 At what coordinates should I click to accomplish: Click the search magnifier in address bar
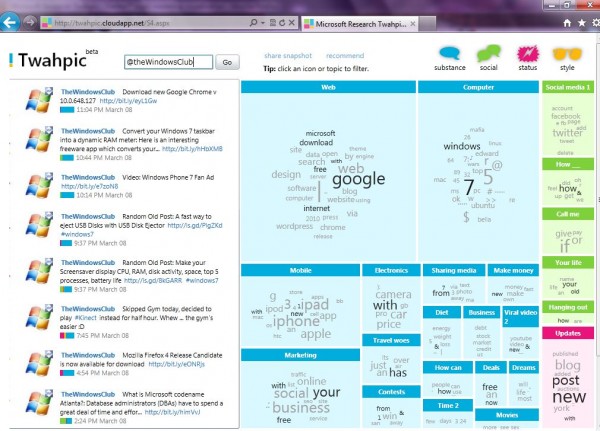(253, 23)
